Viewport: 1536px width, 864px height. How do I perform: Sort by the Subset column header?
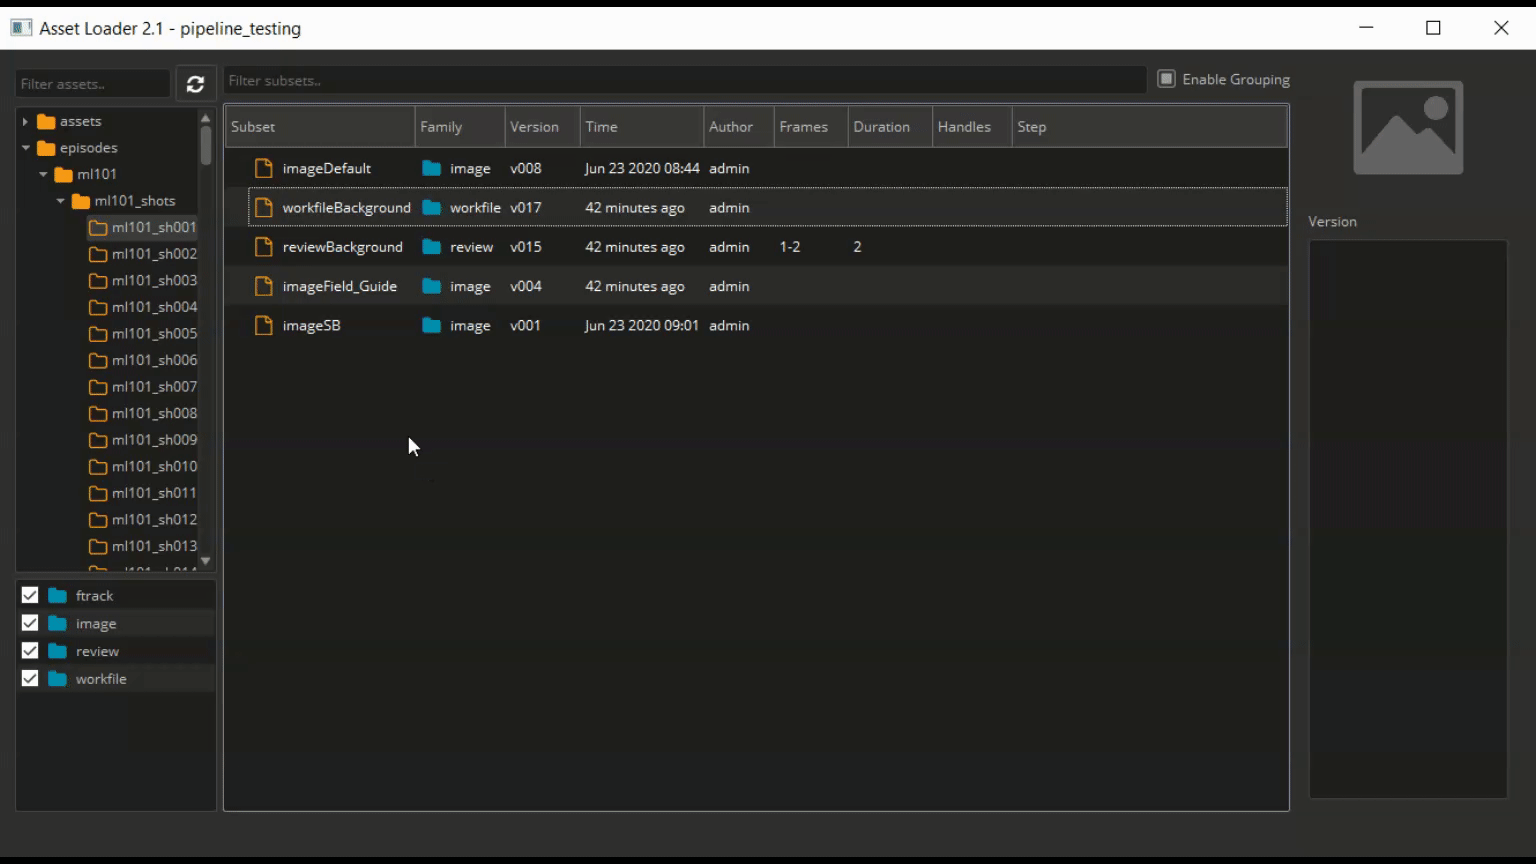tap(320, 127)
